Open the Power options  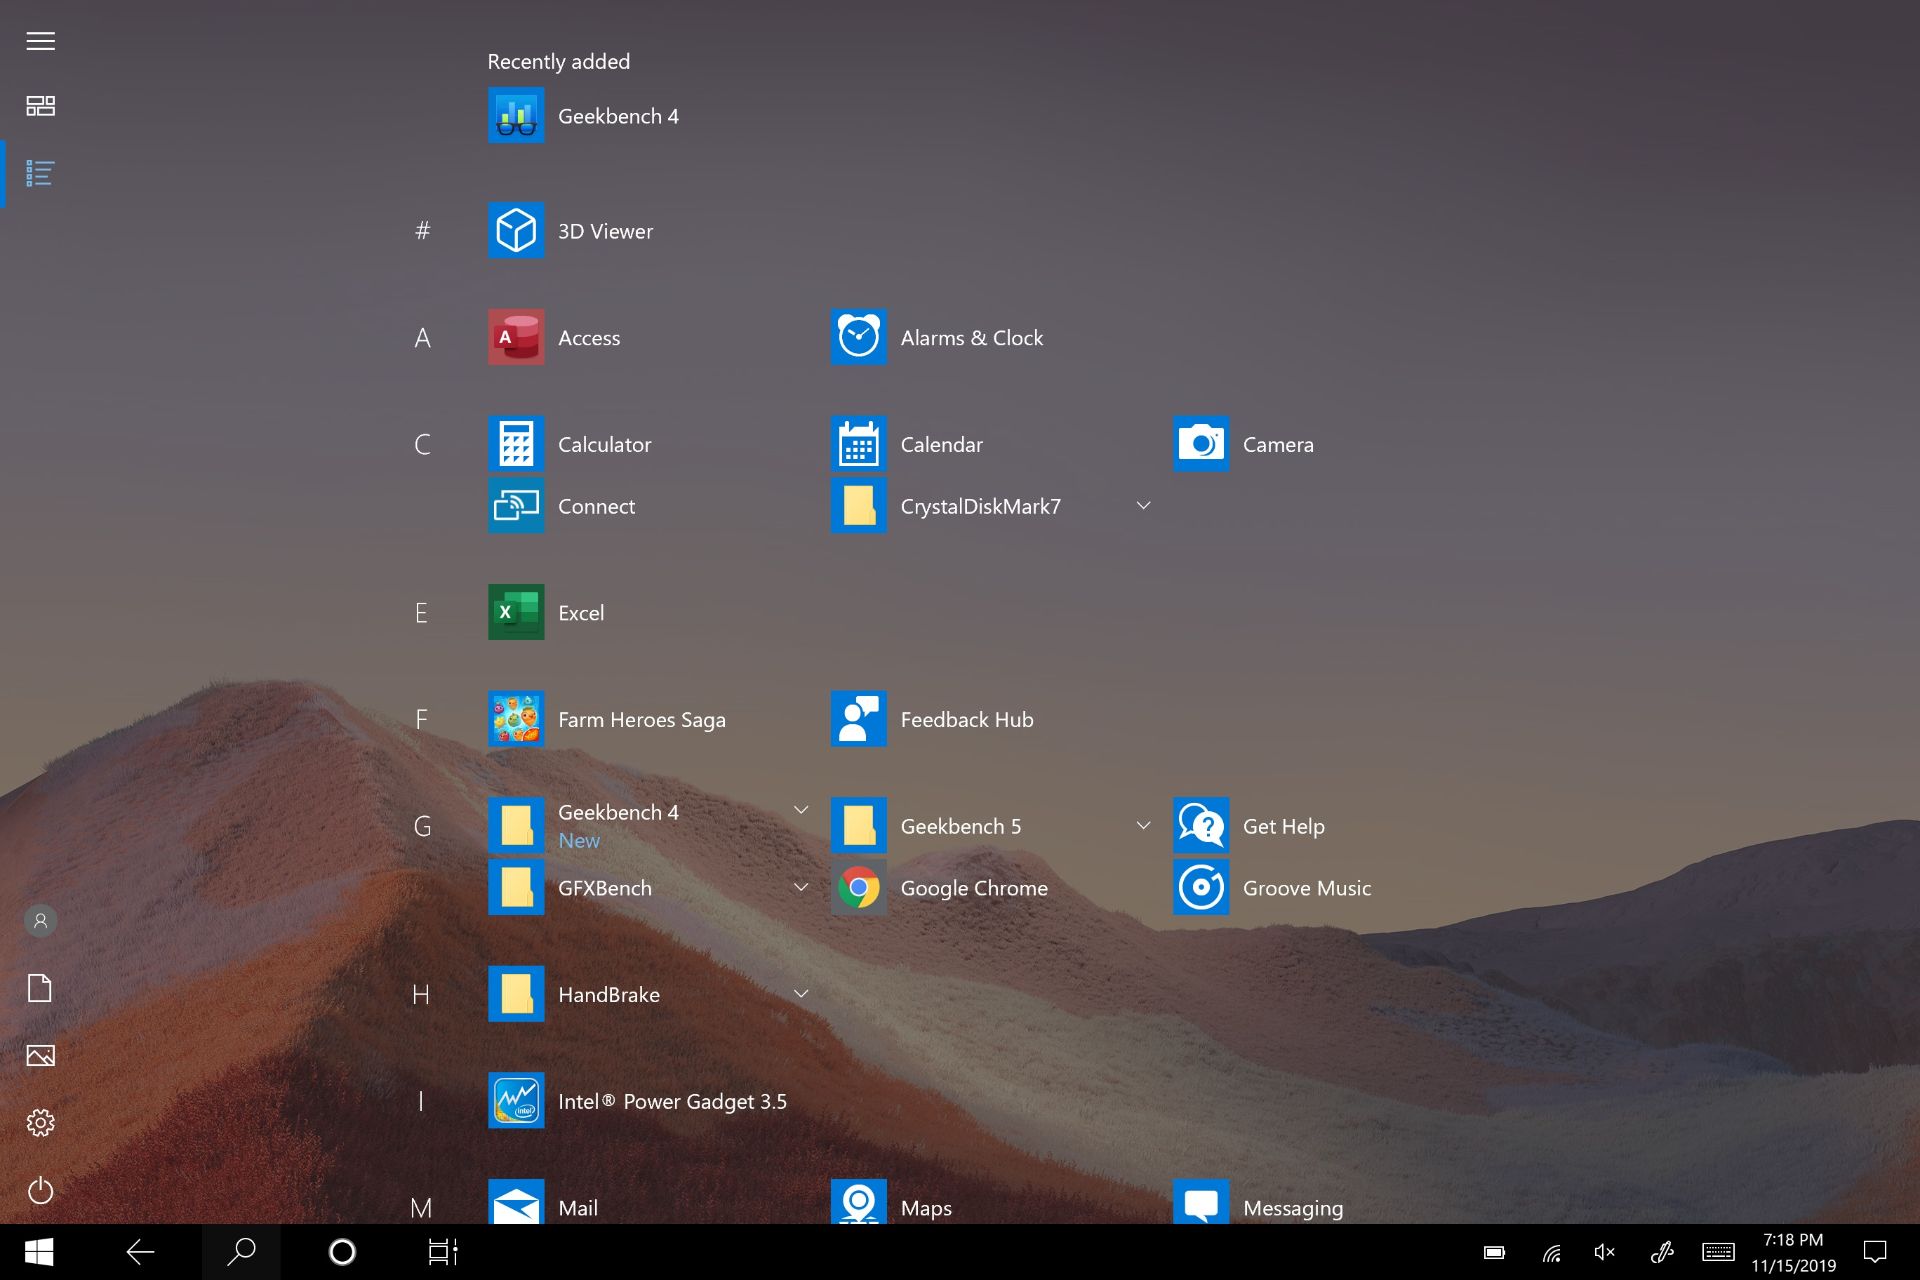[x=40, y=1190]
